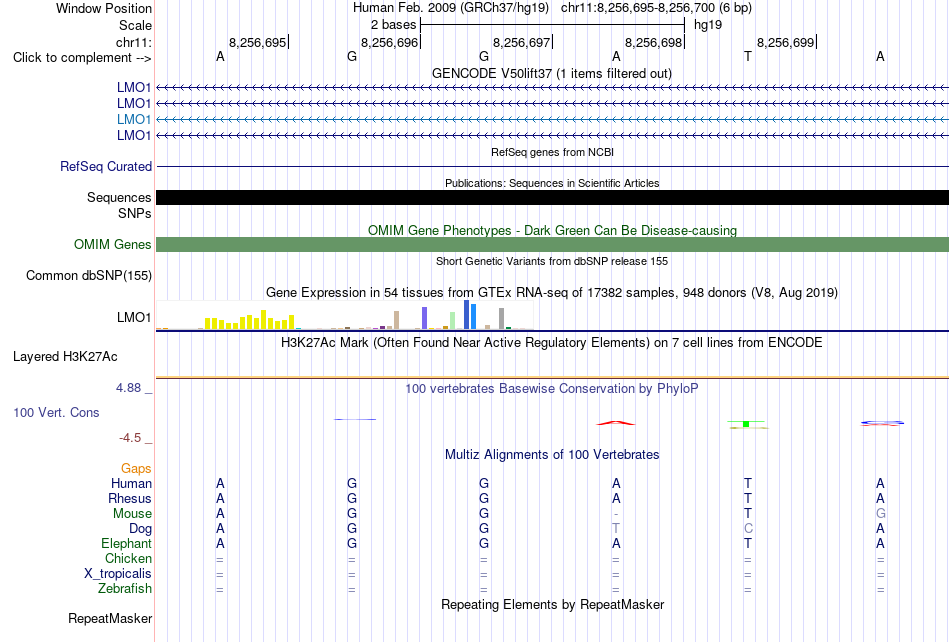Click the '100 Vert. Cons' track label
This screenshot has height=642, width=950.
click(x=56, y=412)
